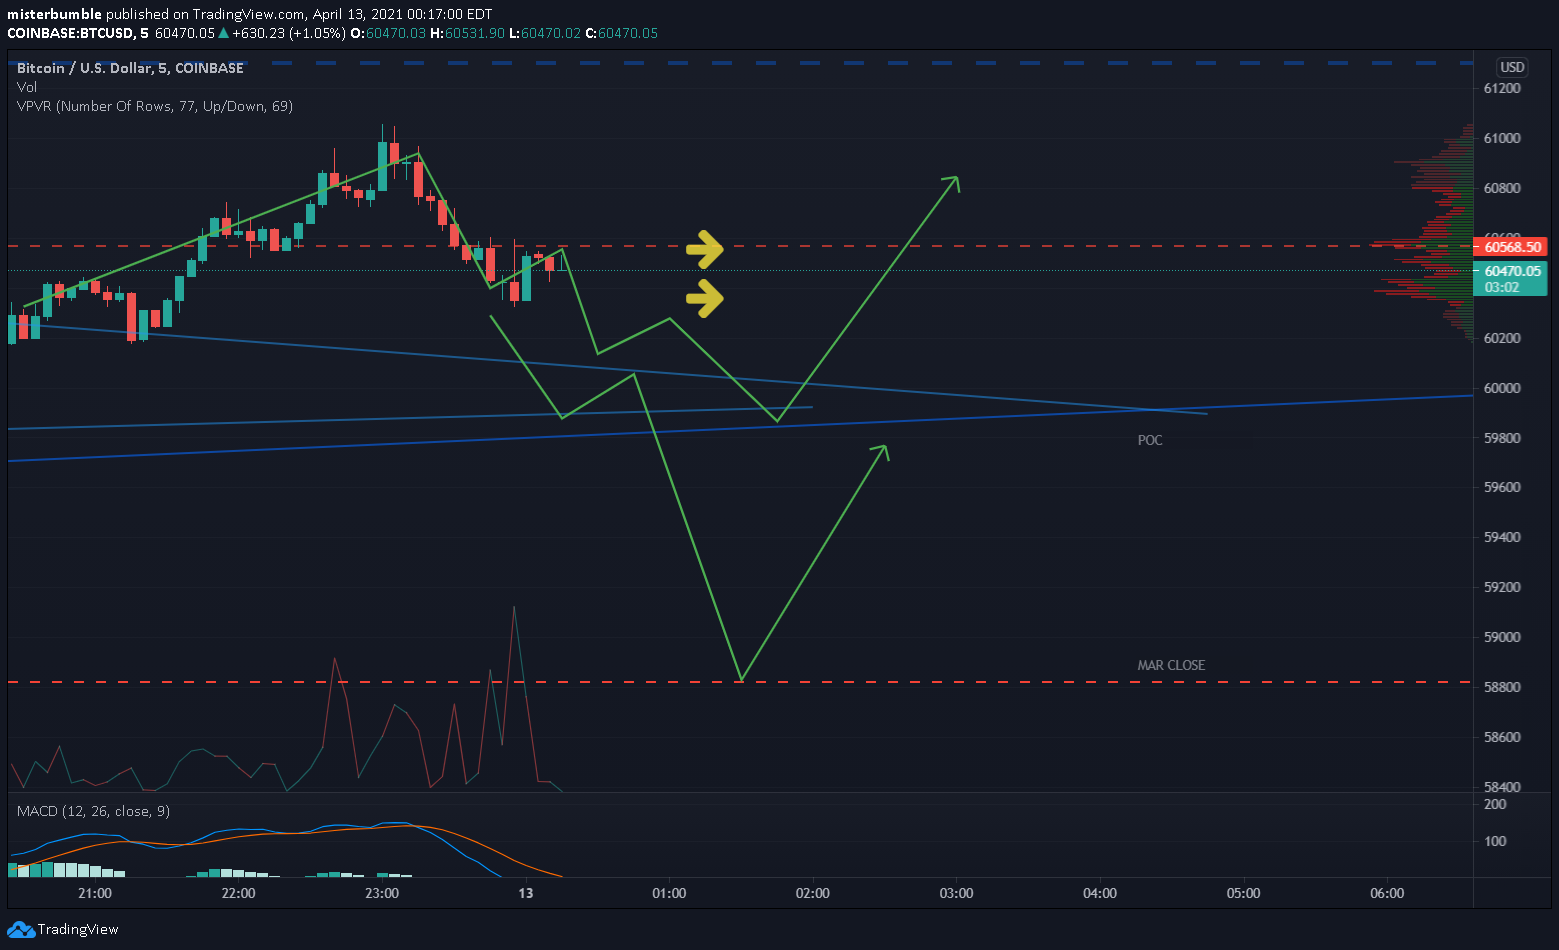Click the 59200 price axis label
1559x950 pixels.
(x=1502, y=587)
